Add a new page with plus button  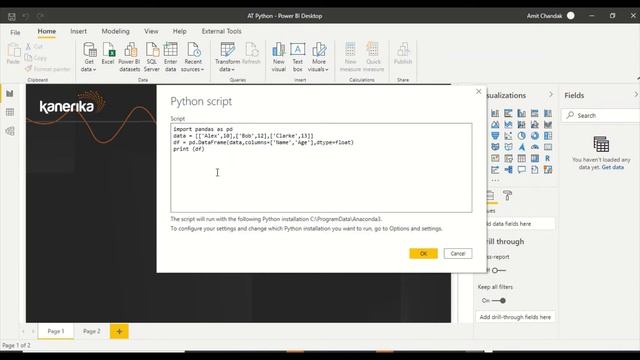coord(119,331)
